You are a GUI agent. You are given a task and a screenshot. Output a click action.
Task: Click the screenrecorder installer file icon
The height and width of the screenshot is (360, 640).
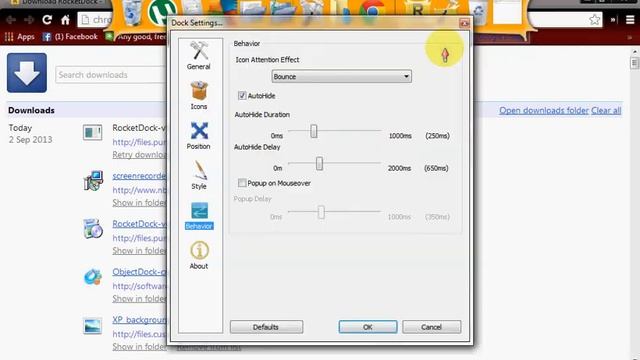[x=93, y=181]
